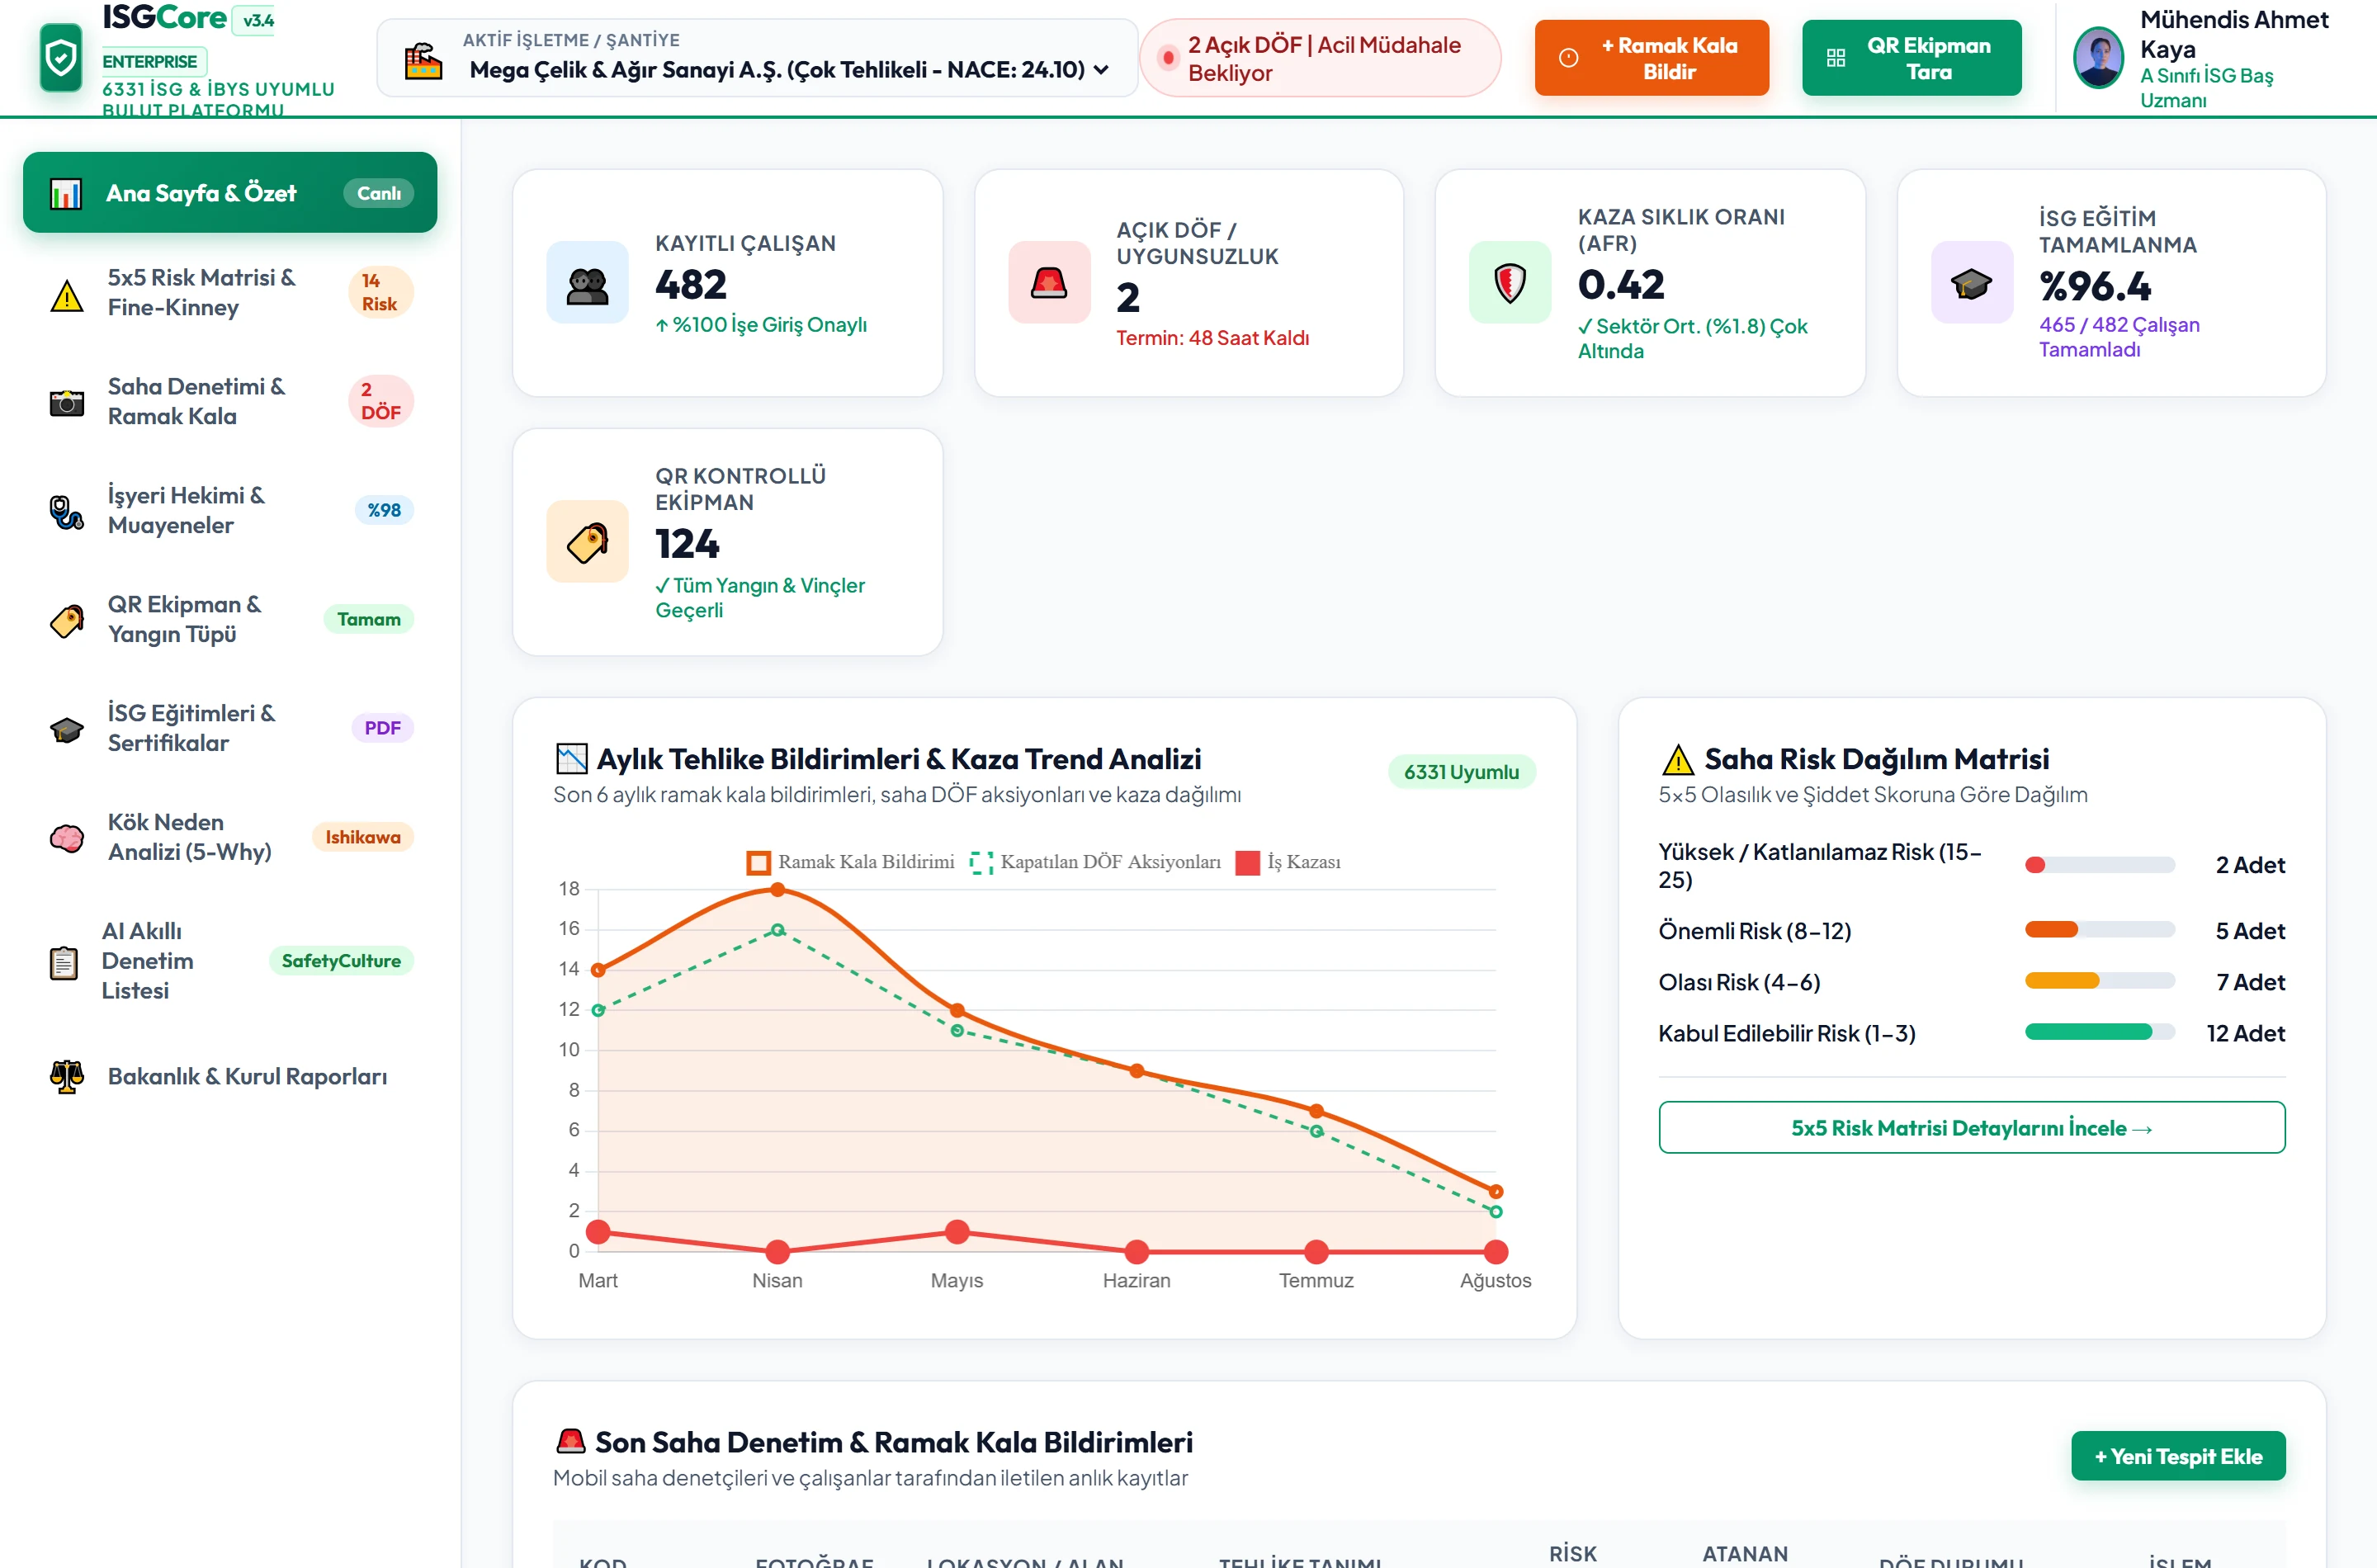The image size is (2377, 1568).
Task: Click the warning icon beside Saha Risk Dağılım Matrisi
Action: 1678,759
